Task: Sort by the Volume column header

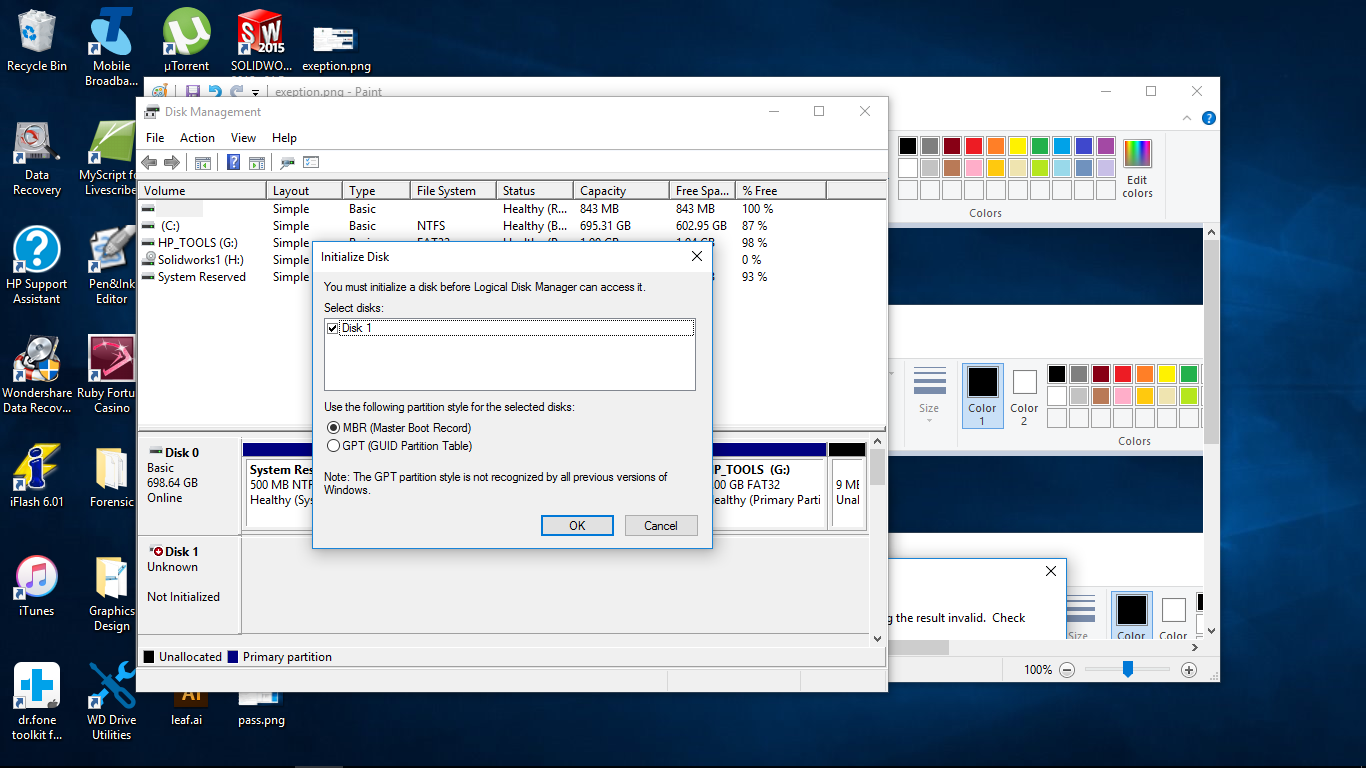Action: pyautogui.click(x=202, y=190)
